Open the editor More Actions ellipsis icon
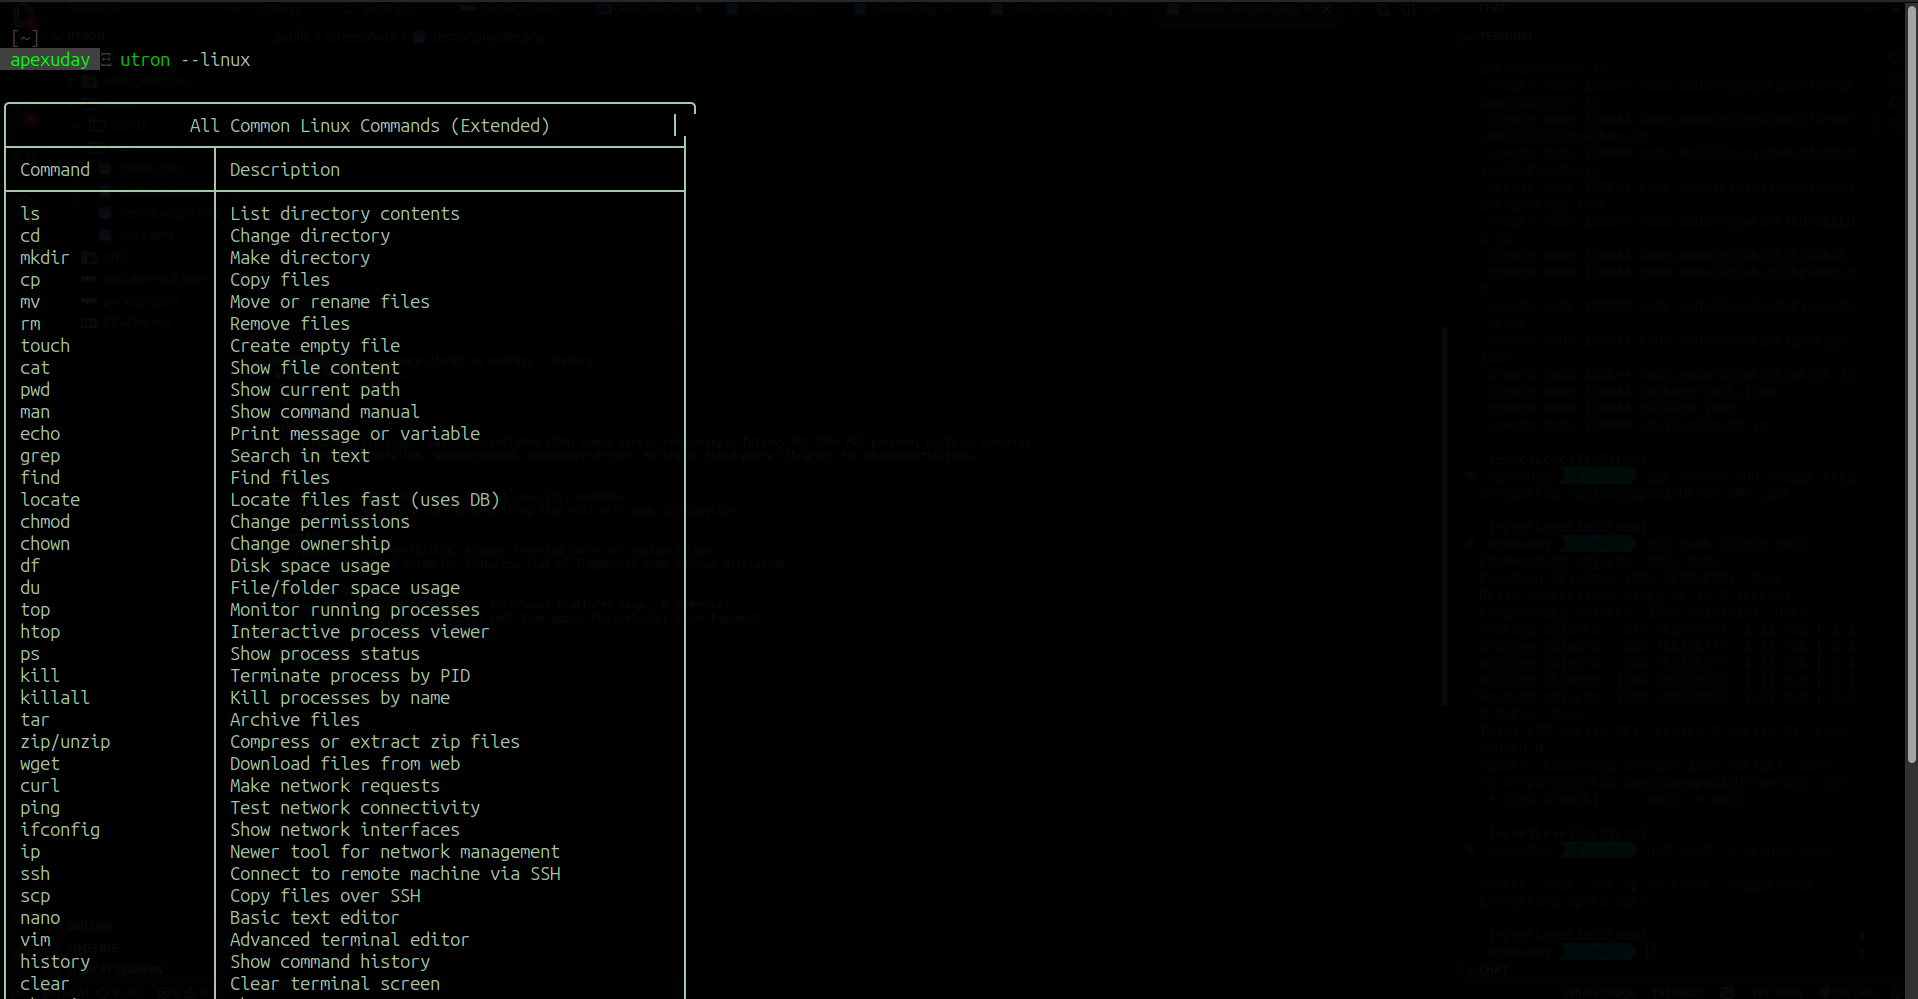Viewport: 1918px width, 999px height. pyautogui.click(x=1435, y=10)
